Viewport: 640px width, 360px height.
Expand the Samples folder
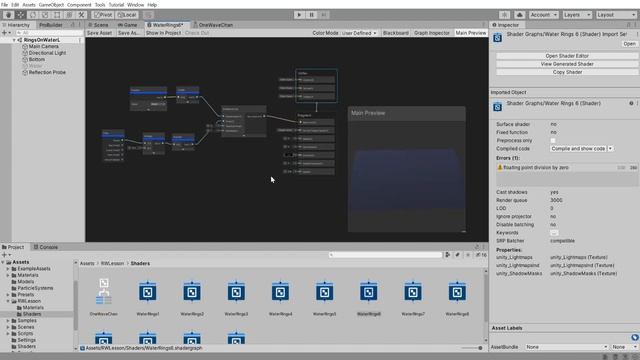(x=8, y=320)
